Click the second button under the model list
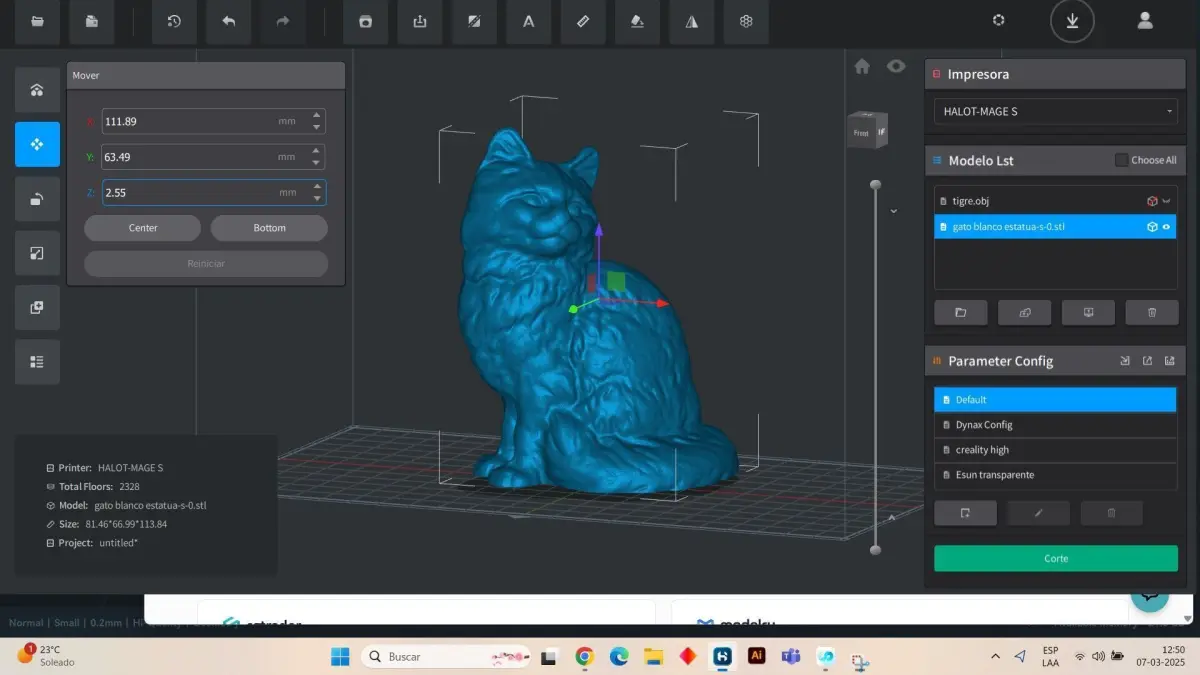The width and height of the screenshot is (1200, 675). (x=1024, y=312)
